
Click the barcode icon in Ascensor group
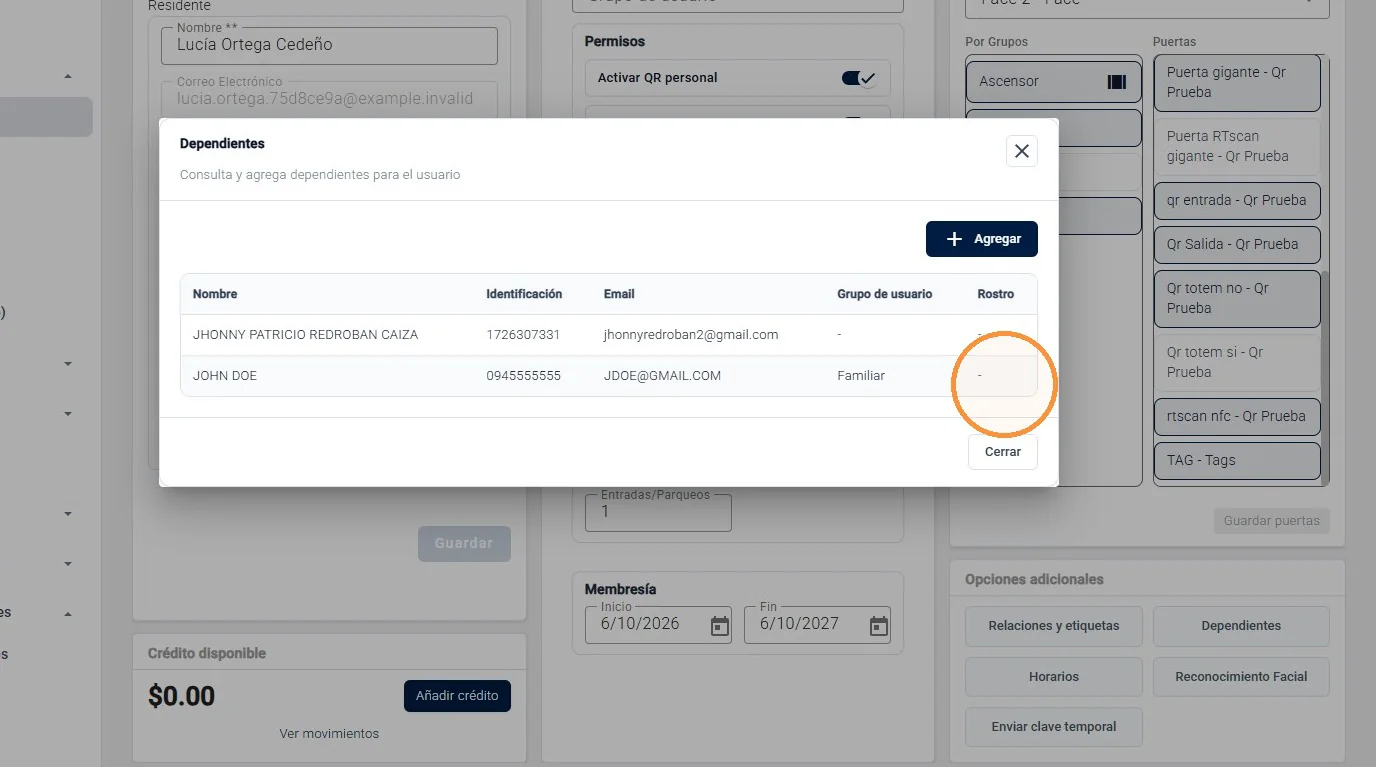coord(1117,82)
